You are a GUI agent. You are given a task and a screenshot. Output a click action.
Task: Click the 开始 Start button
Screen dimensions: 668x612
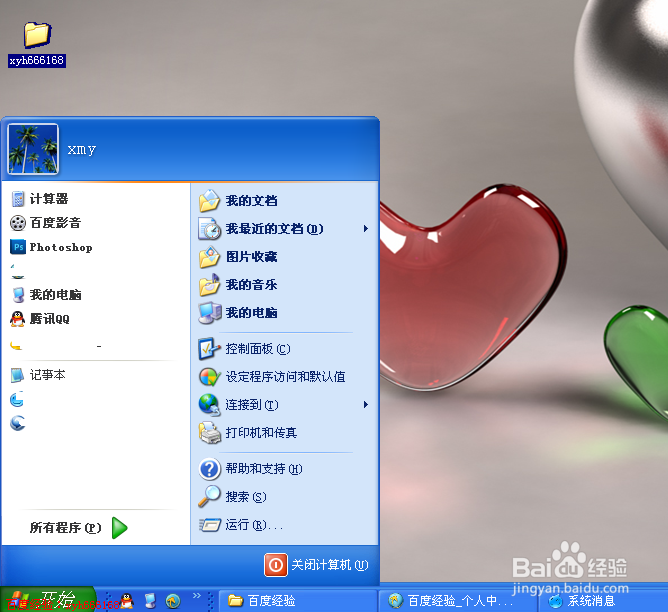(x=47, y=600)
